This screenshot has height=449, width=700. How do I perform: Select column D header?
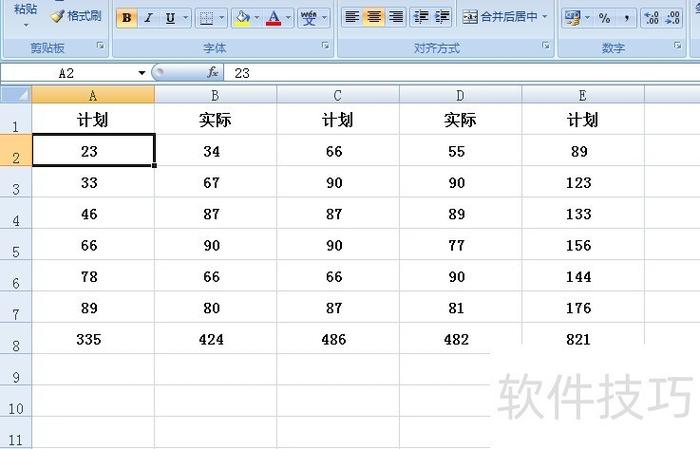460,95
